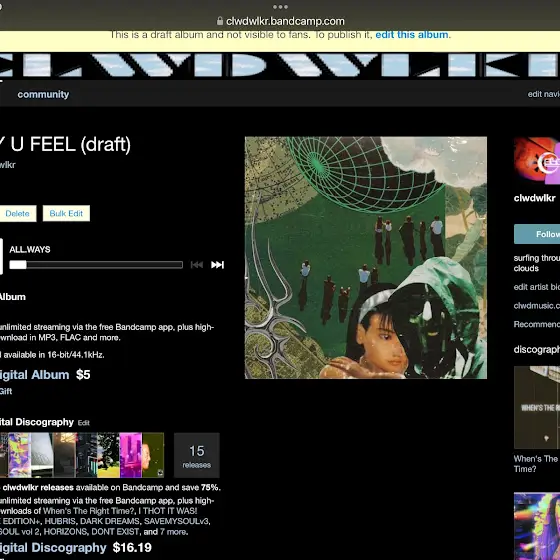This screenshot has height=560, width=560.
Task: Open the 15 releases tile
Action: (196, 455)
